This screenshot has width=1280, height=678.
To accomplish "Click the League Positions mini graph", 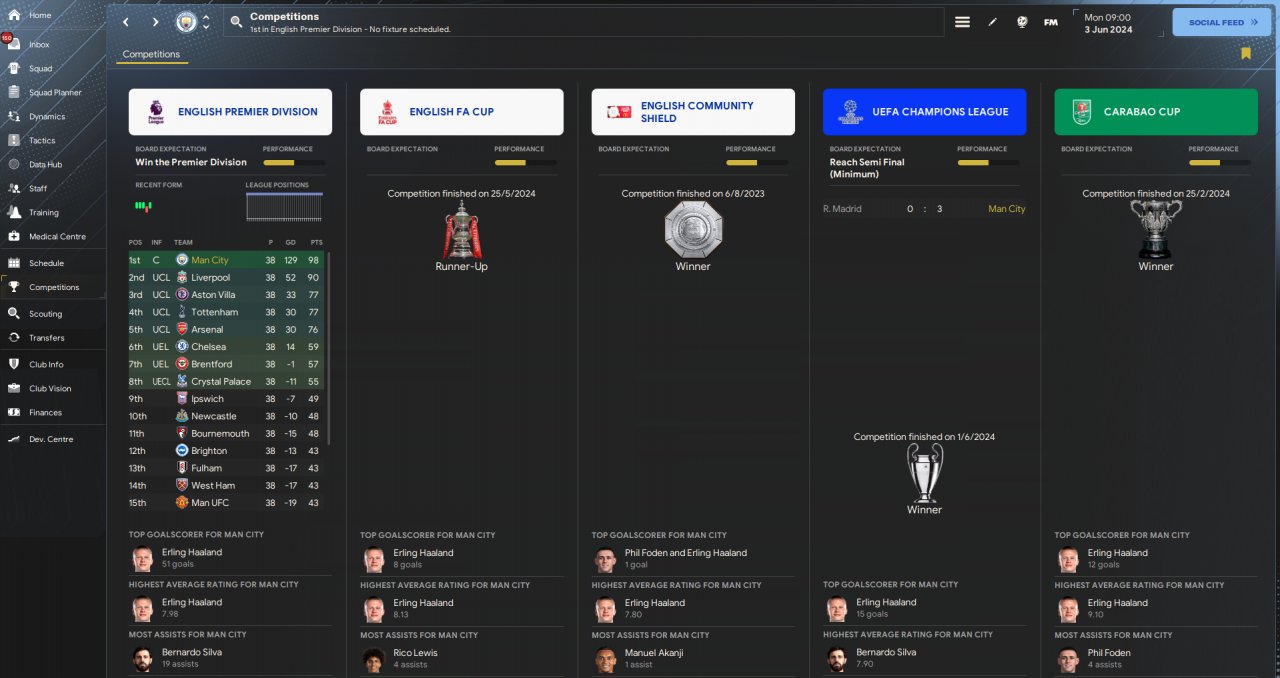I will pyautogui.click(x=284, y=207).
